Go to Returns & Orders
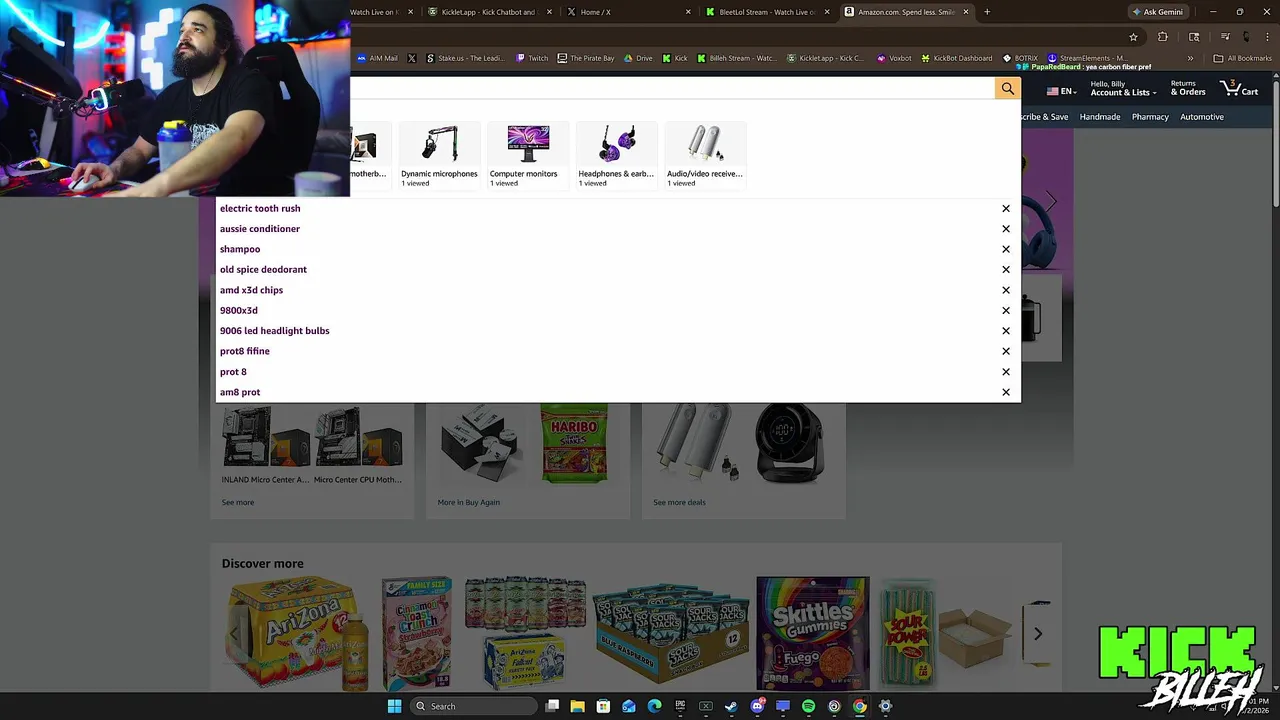This screenshot has width=1280, height=720. point(1188,89)
